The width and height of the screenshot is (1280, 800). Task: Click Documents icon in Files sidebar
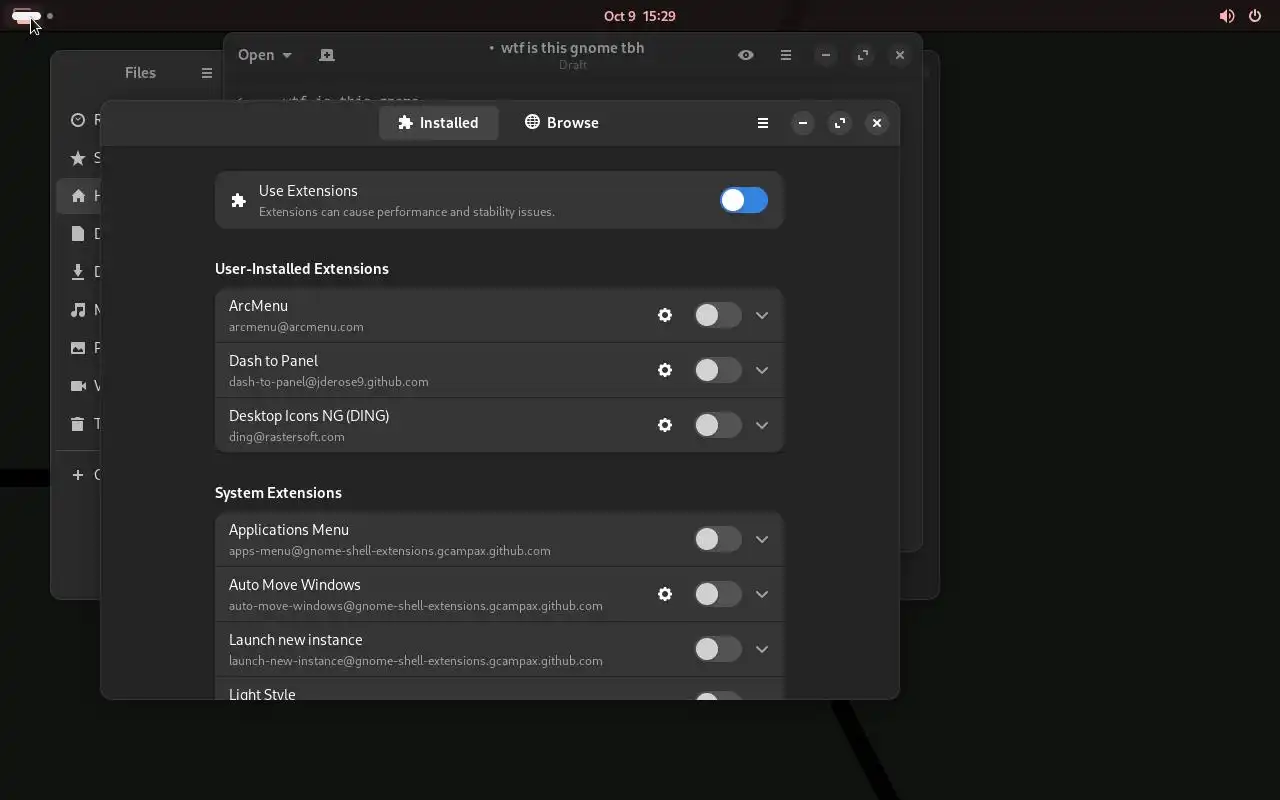pos(78,234)
